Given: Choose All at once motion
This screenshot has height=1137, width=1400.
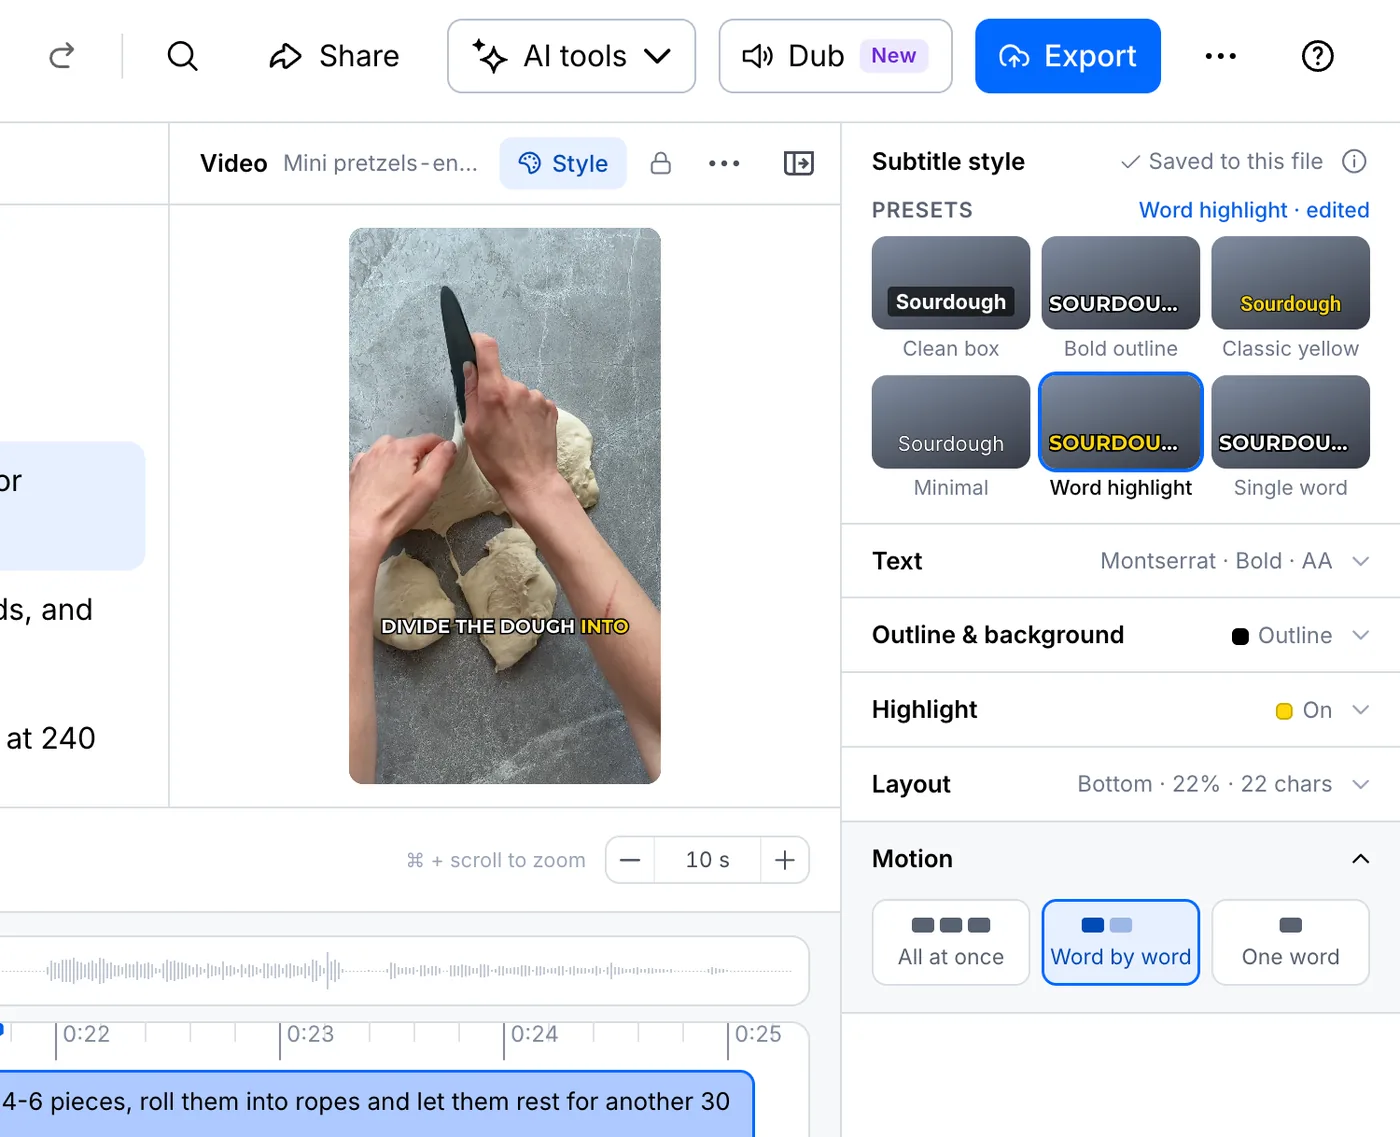Looking at the screenshot, I should [x=951, y=942].
